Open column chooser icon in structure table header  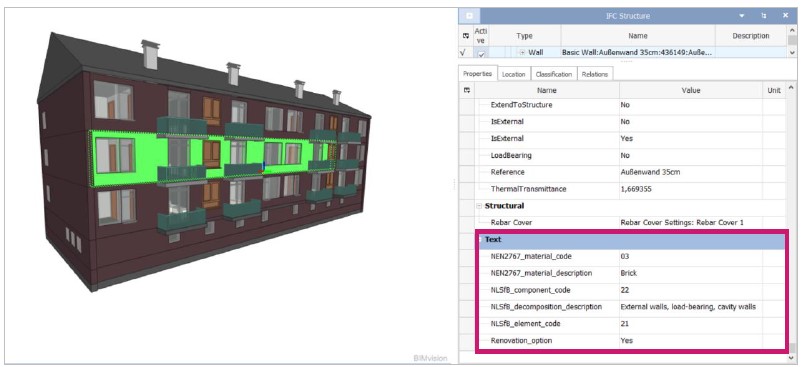[x=466, y=36]
